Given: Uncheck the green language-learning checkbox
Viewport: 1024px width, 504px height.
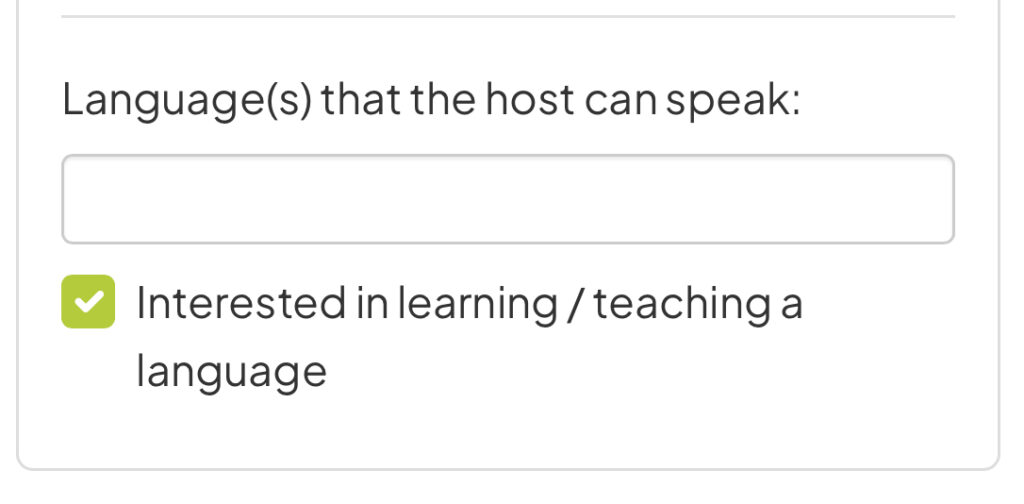Looking at the screenshot, I should pyautogui.click(x=88, y=302).
